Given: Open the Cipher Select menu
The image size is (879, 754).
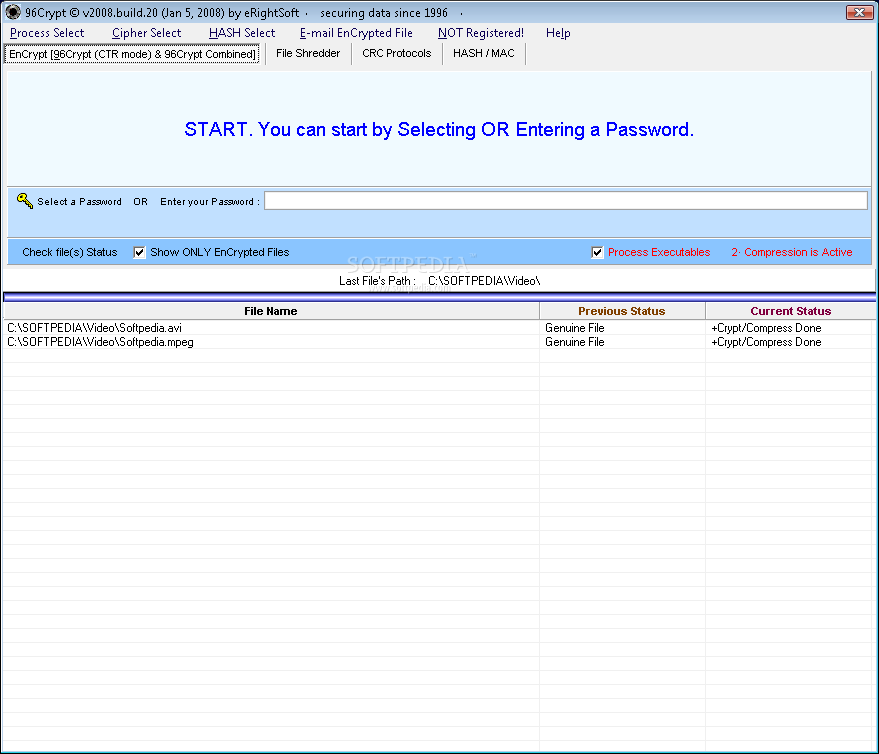Looking at the screenshot, I should coord(146,33).
